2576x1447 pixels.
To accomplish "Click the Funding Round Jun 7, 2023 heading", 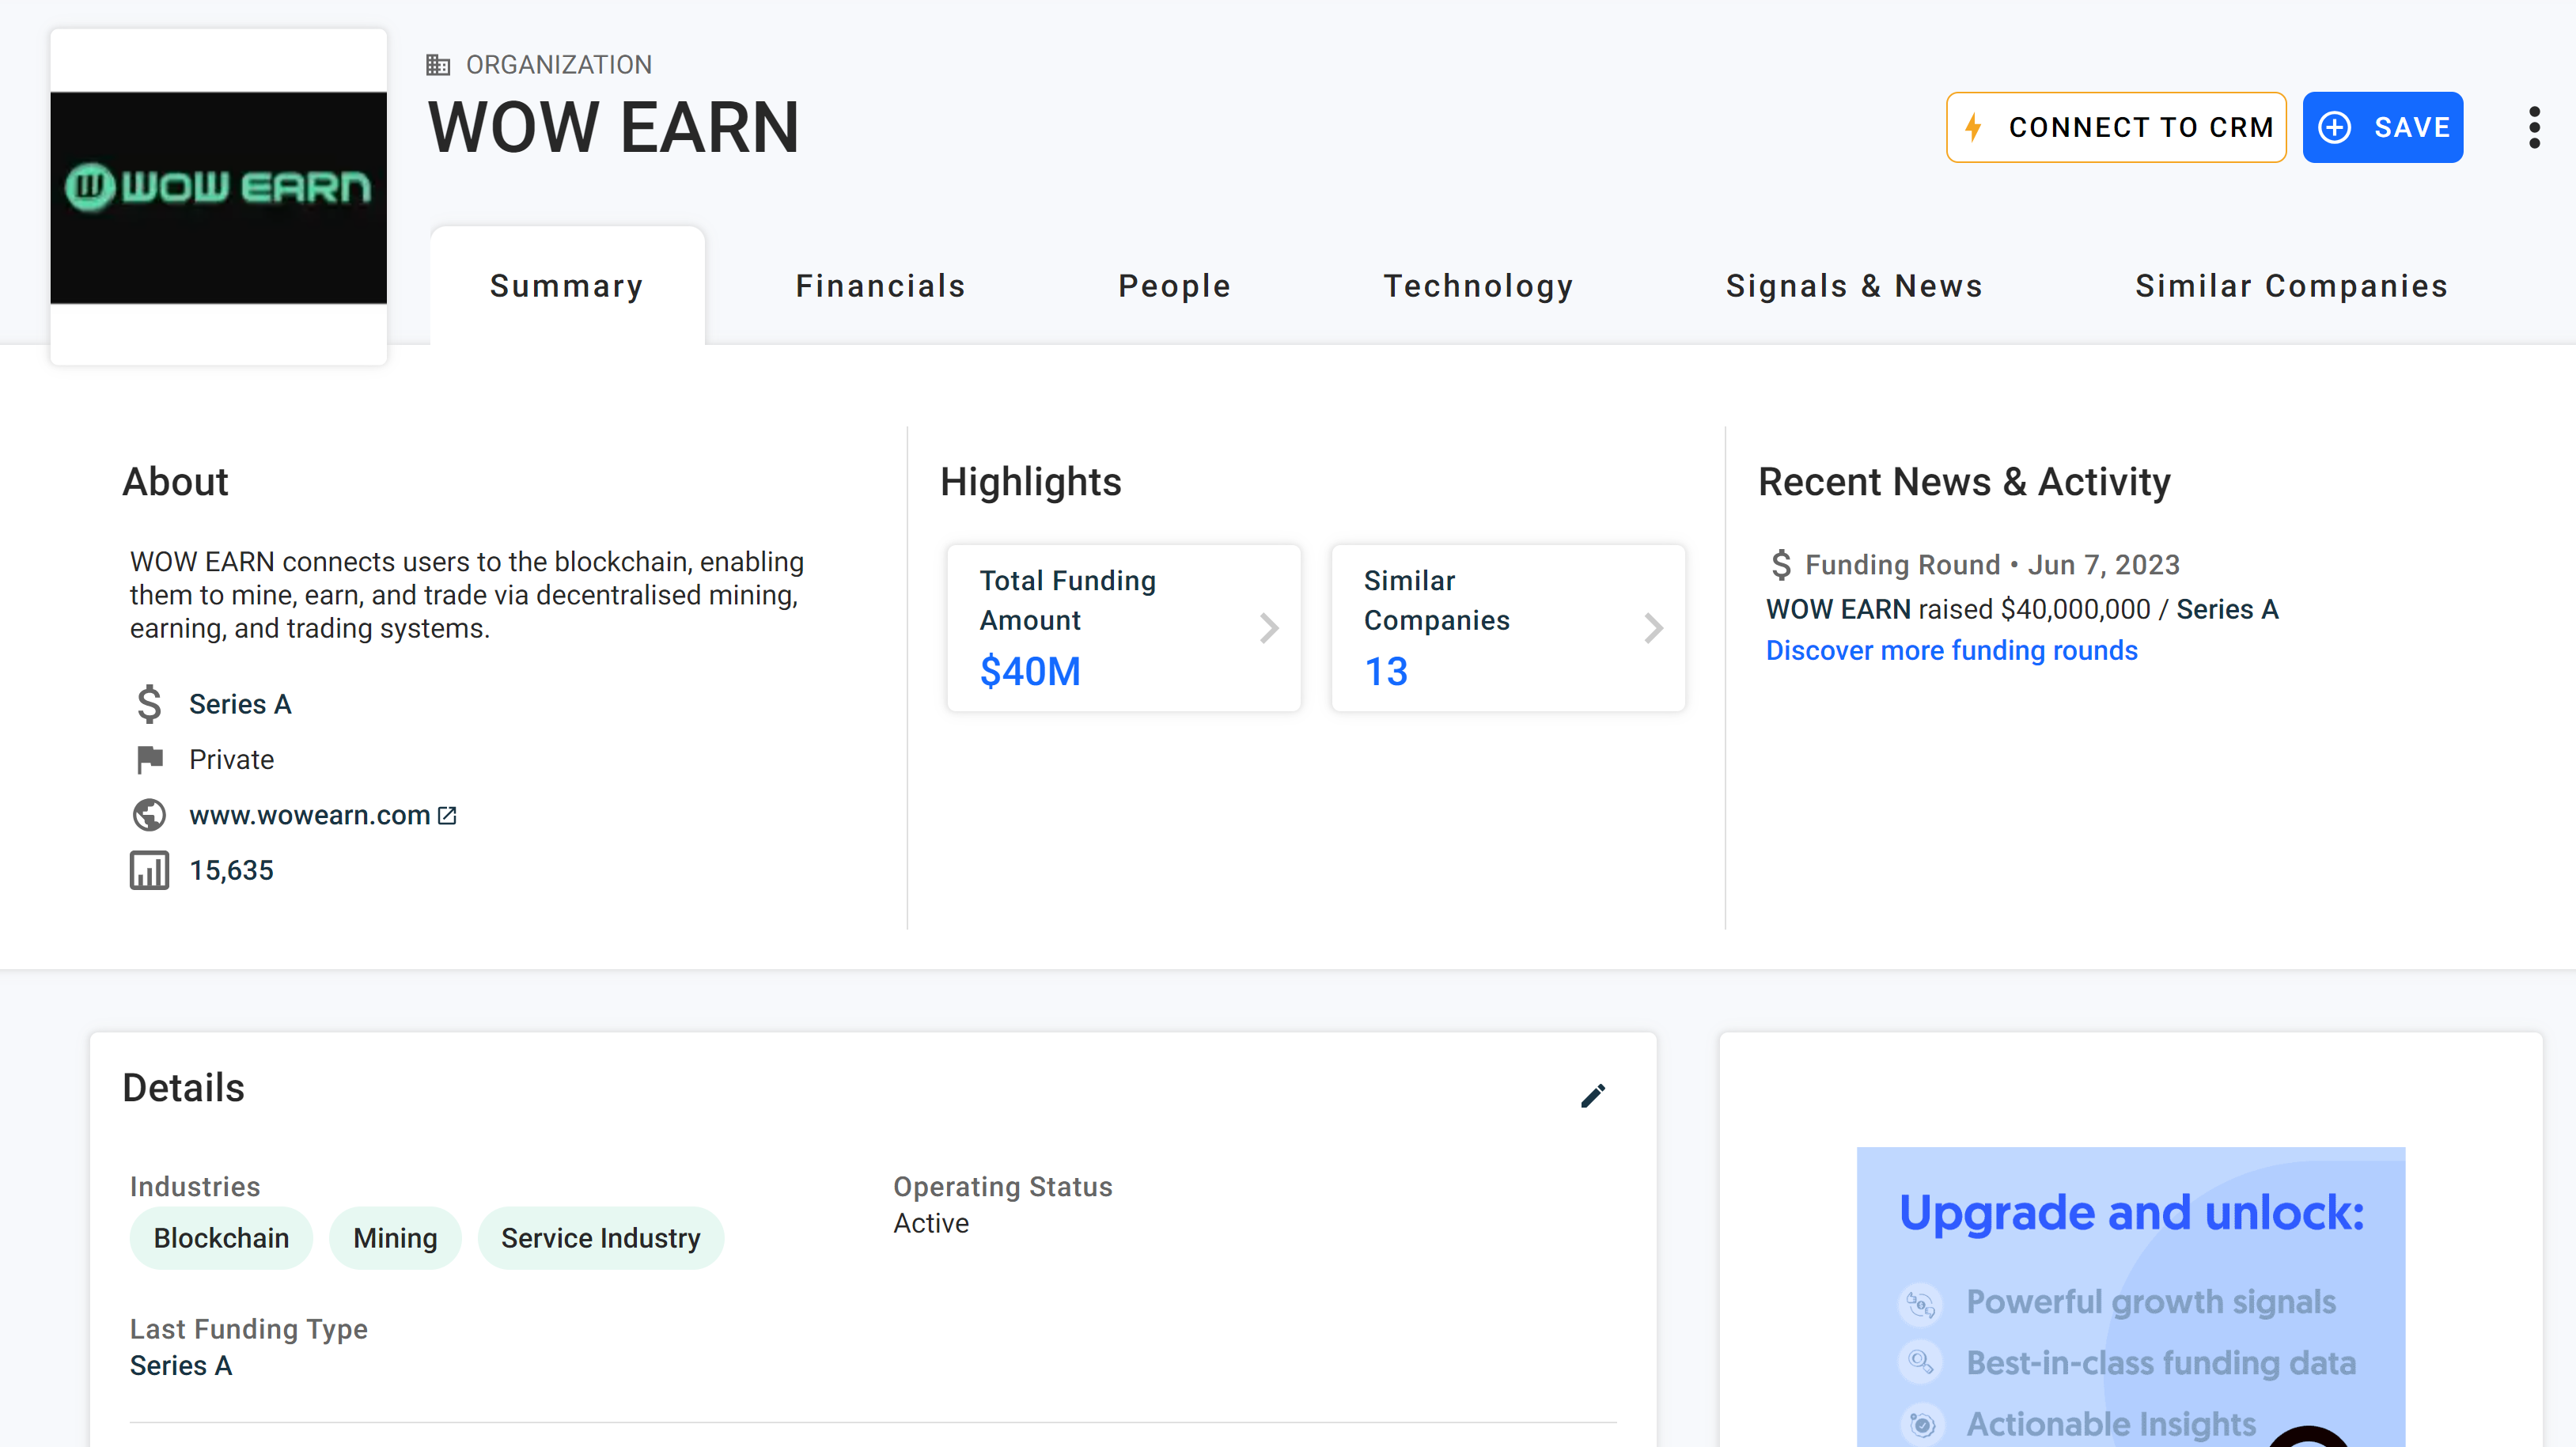I will (1992, 564).
